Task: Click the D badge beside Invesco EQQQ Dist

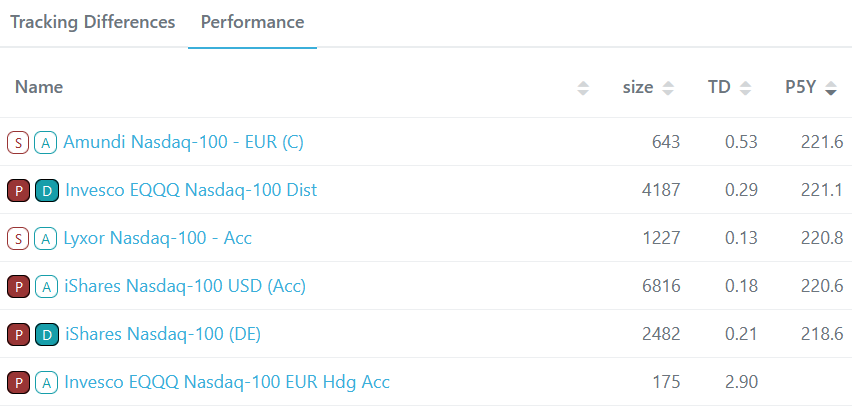Action: 45,190
